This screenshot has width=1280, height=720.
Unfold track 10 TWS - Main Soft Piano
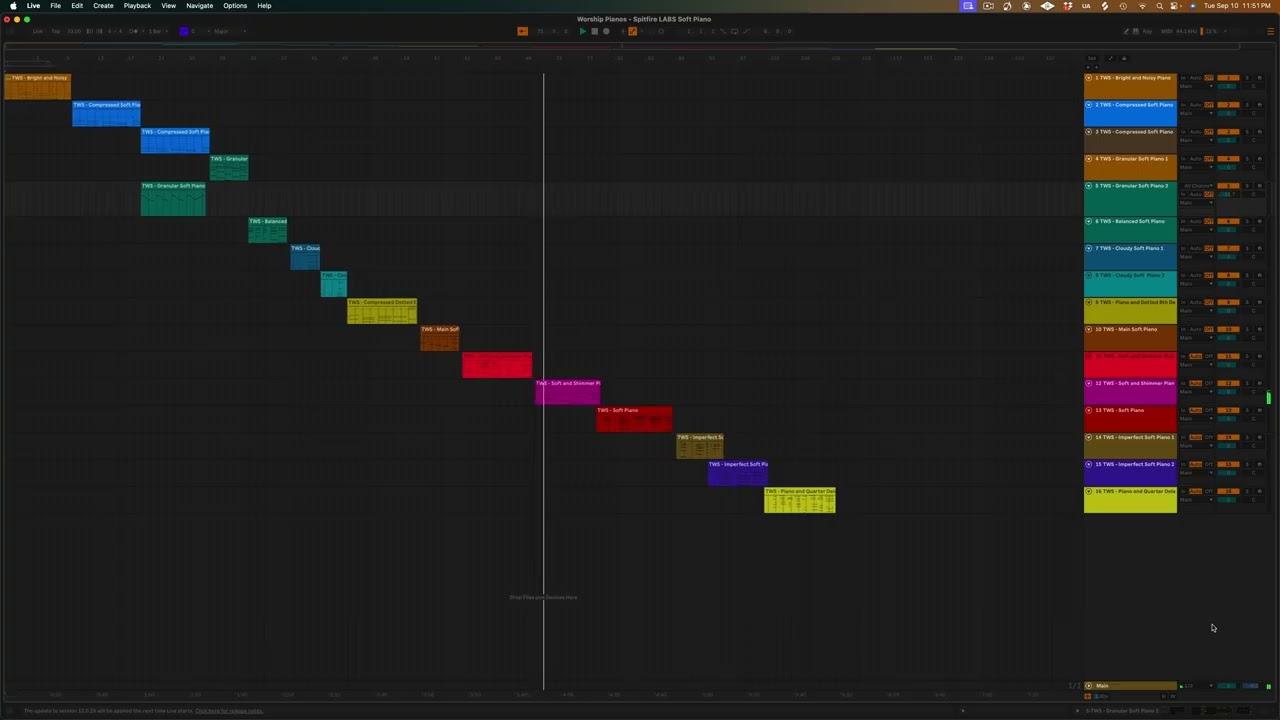point(1089,329)
